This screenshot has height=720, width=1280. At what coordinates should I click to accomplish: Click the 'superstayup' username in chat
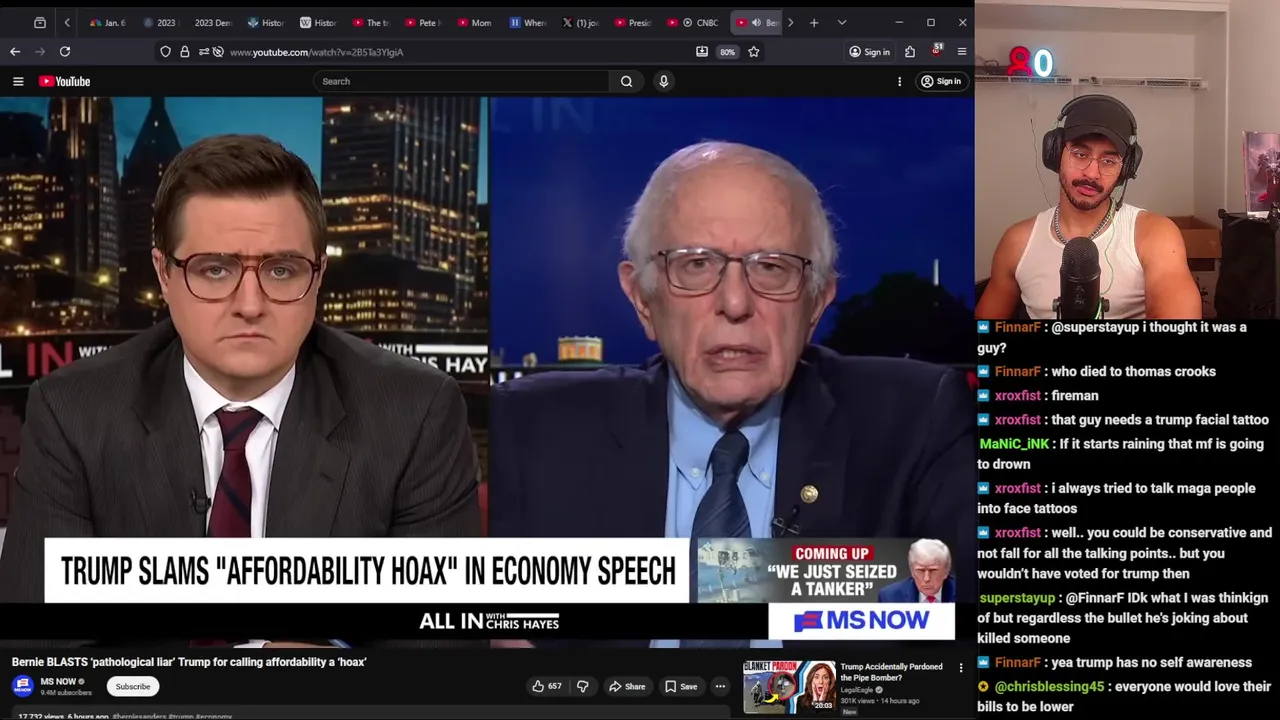[x=1017, y=598]
